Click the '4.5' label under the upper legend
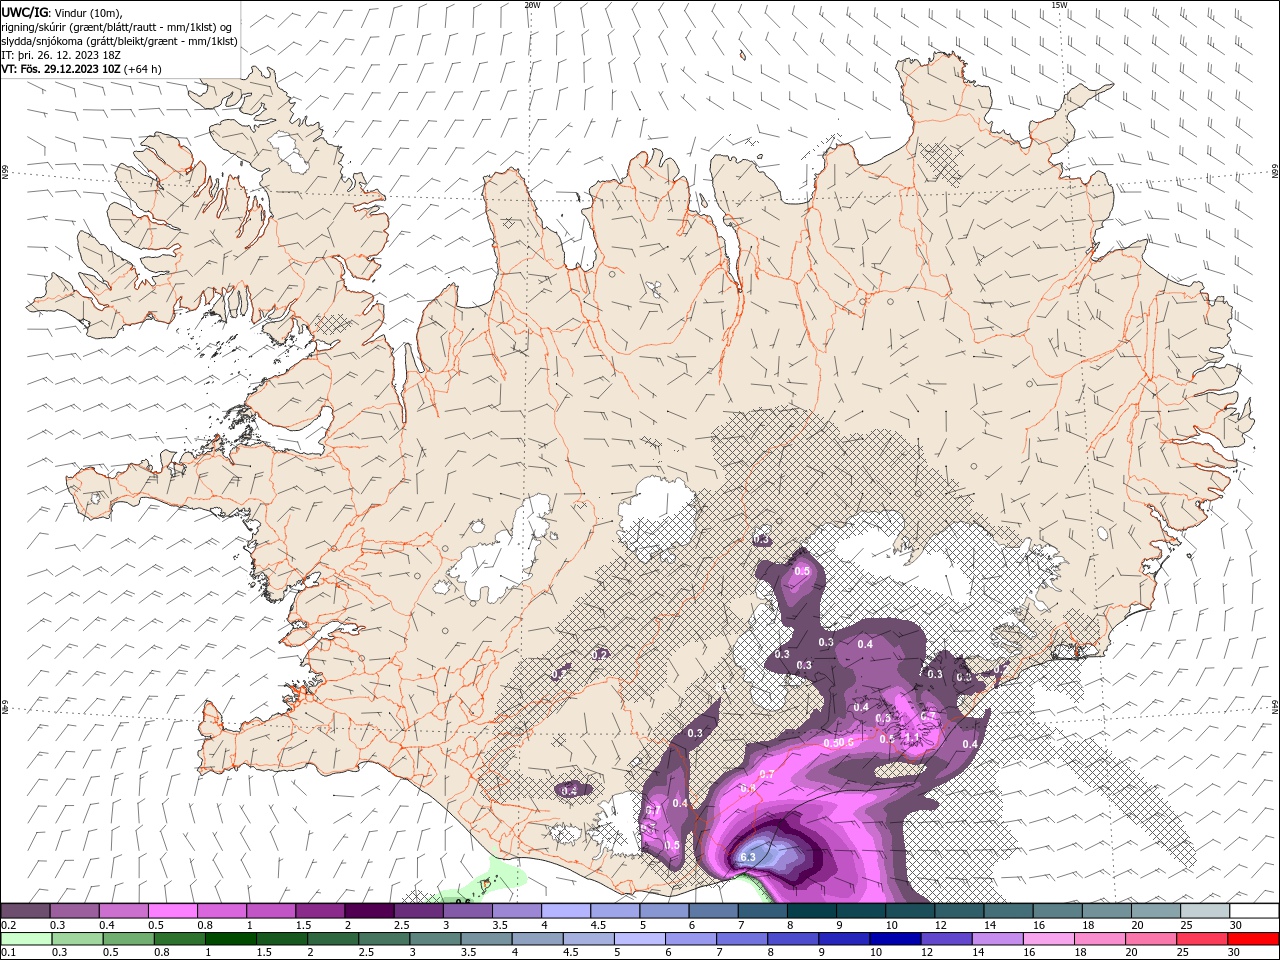 598,925
